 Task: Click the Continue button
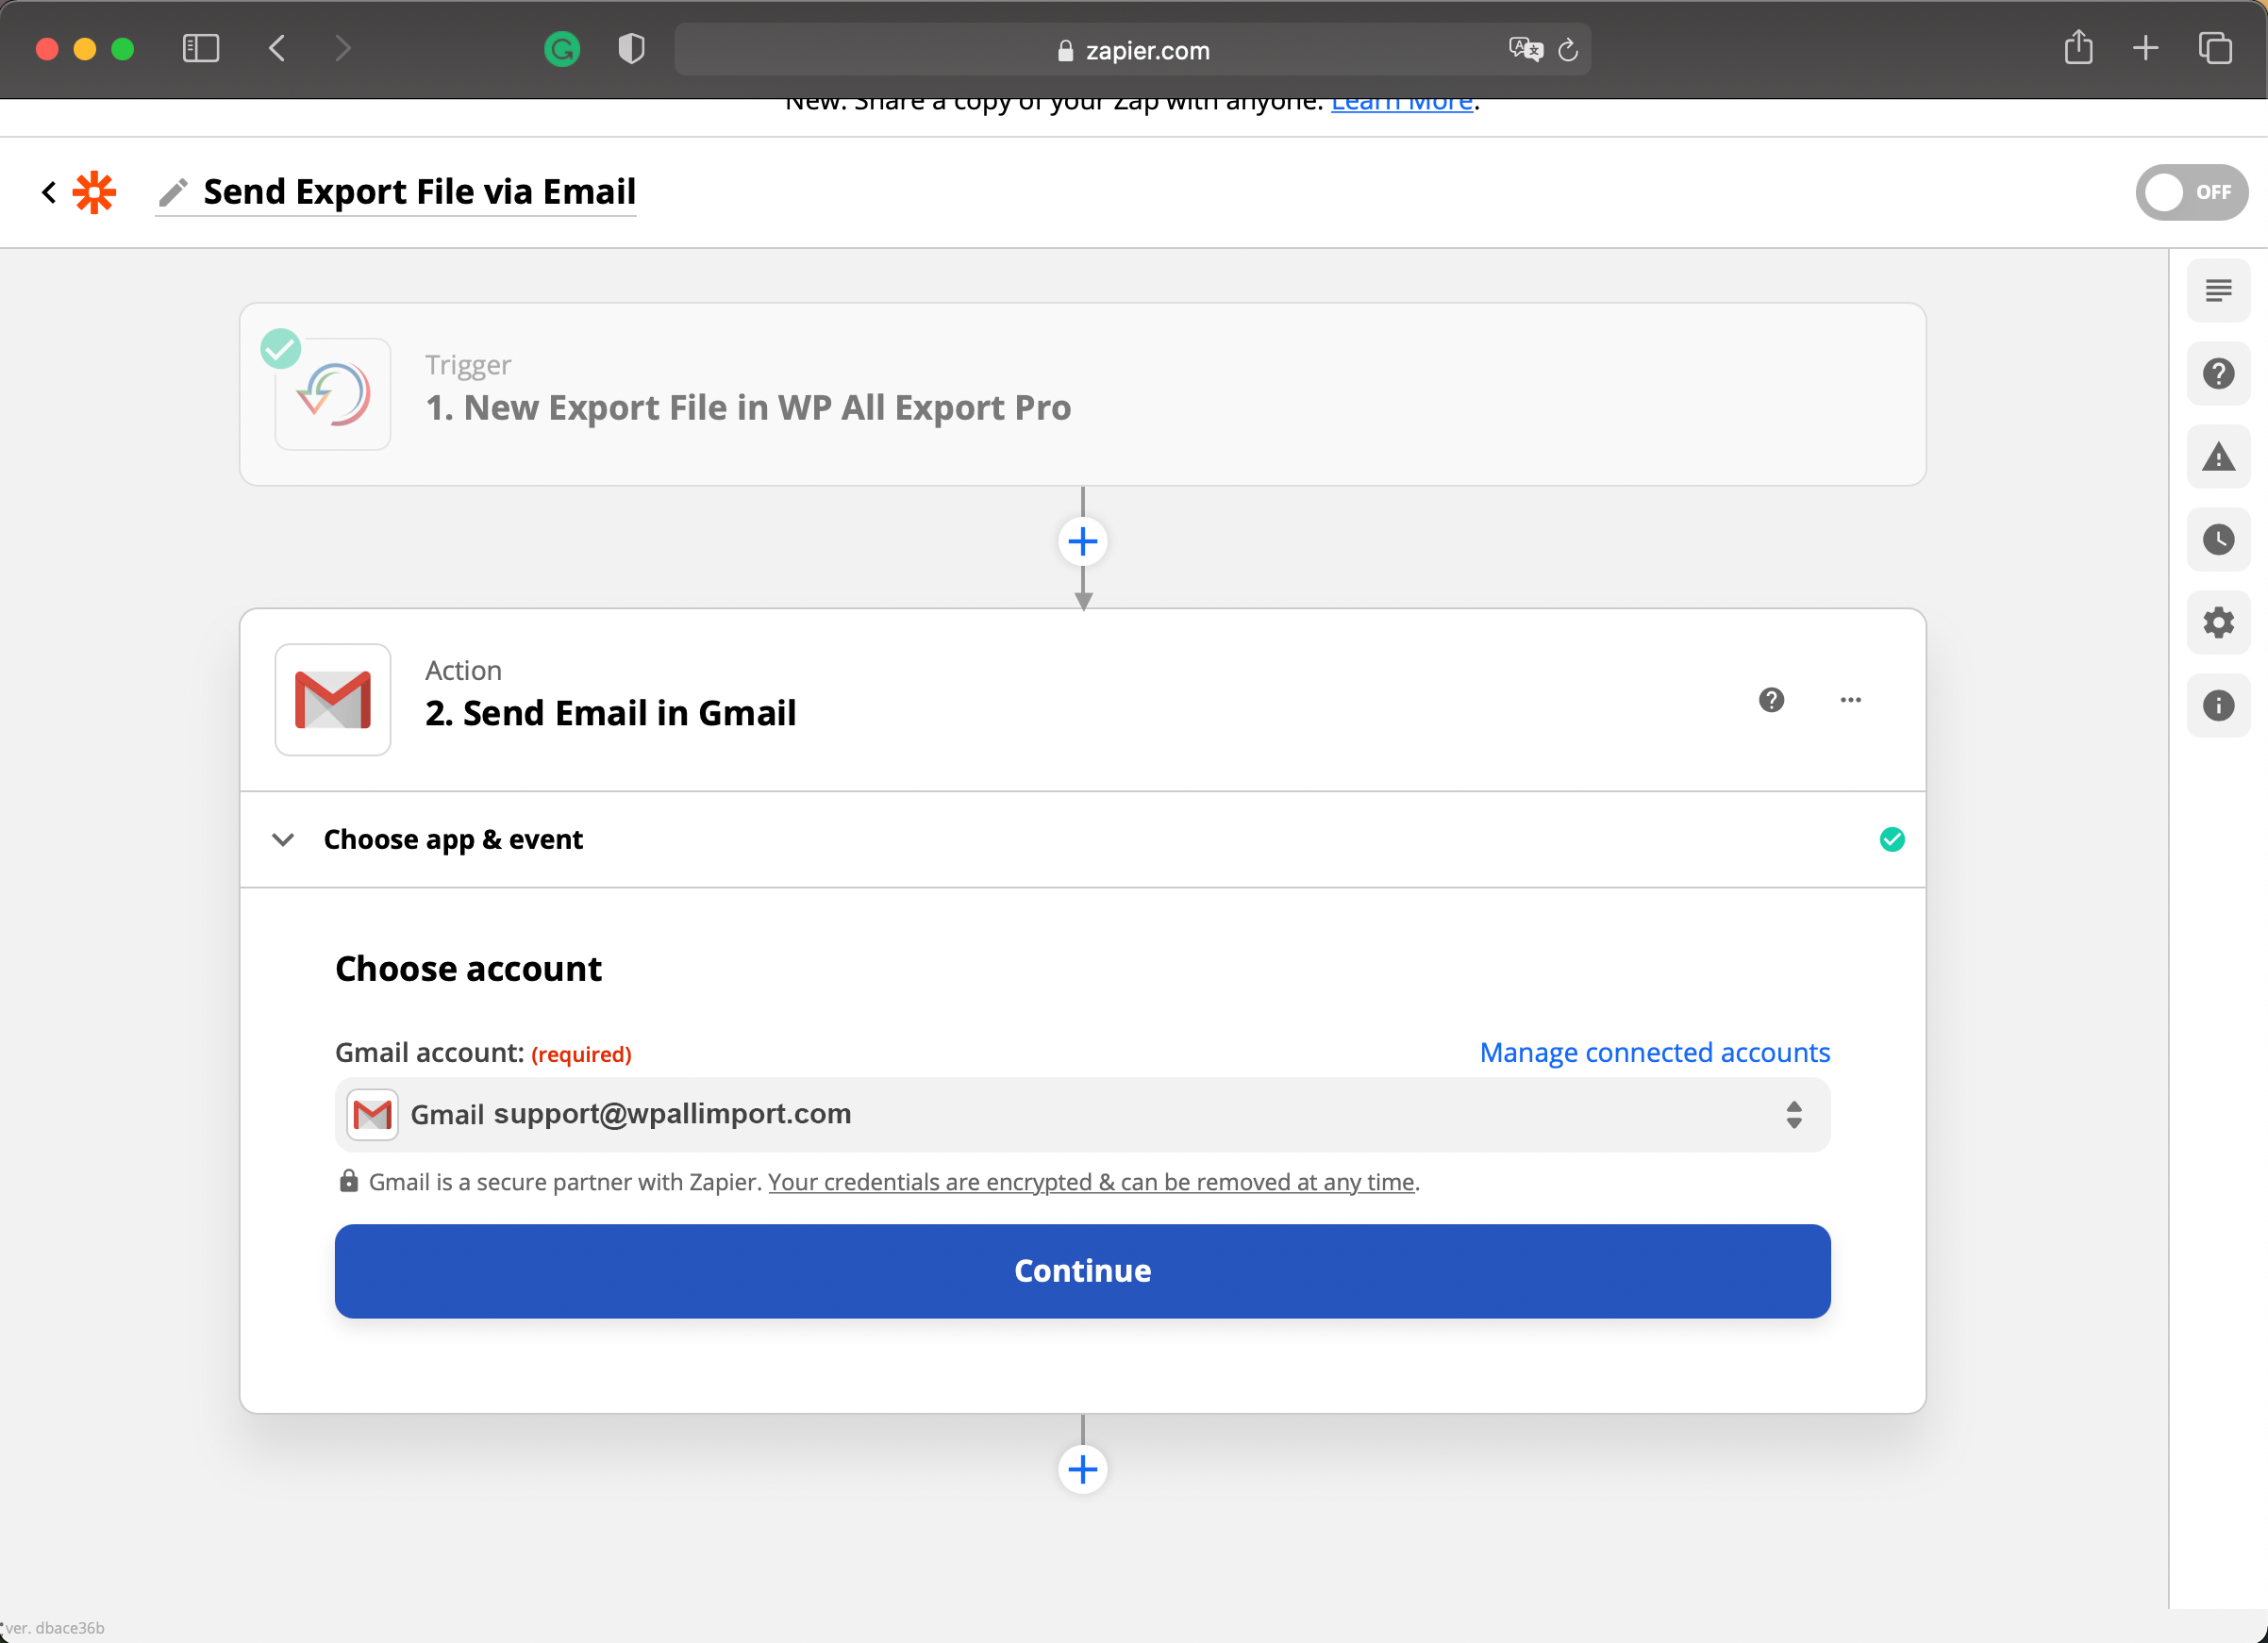coord(1082,1270)
